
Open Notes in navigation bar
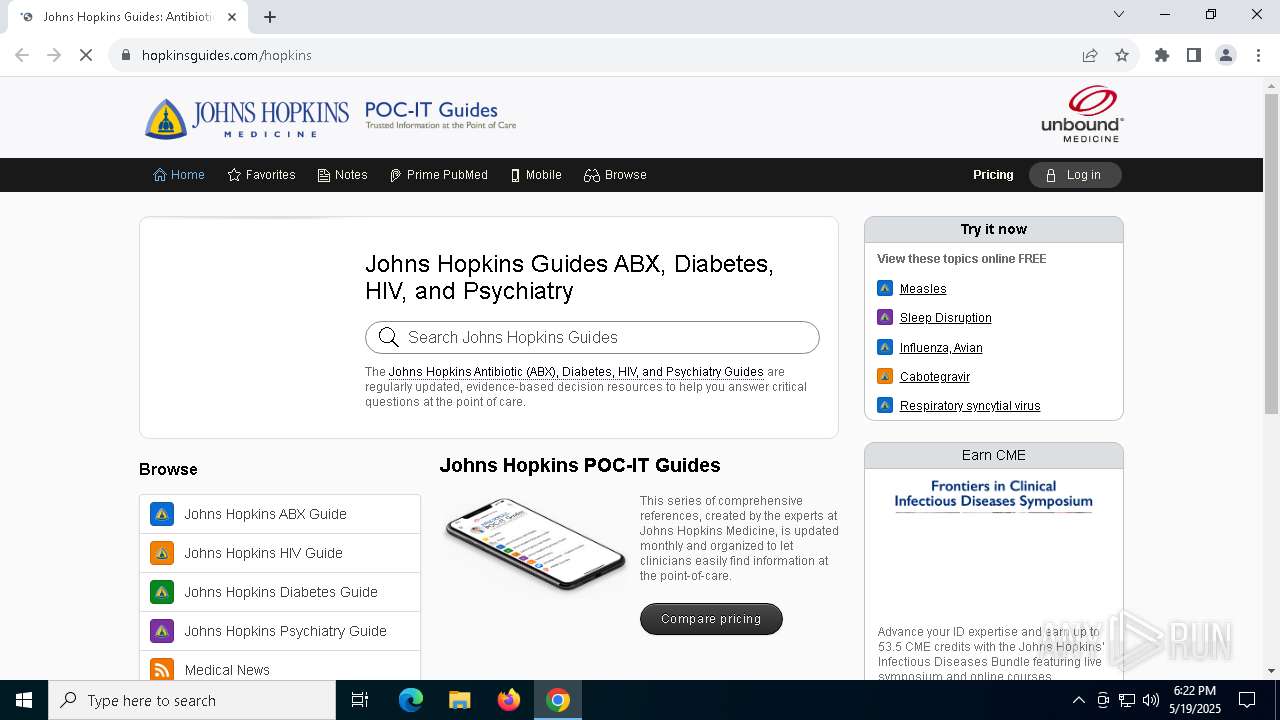[x=343, y=175]
